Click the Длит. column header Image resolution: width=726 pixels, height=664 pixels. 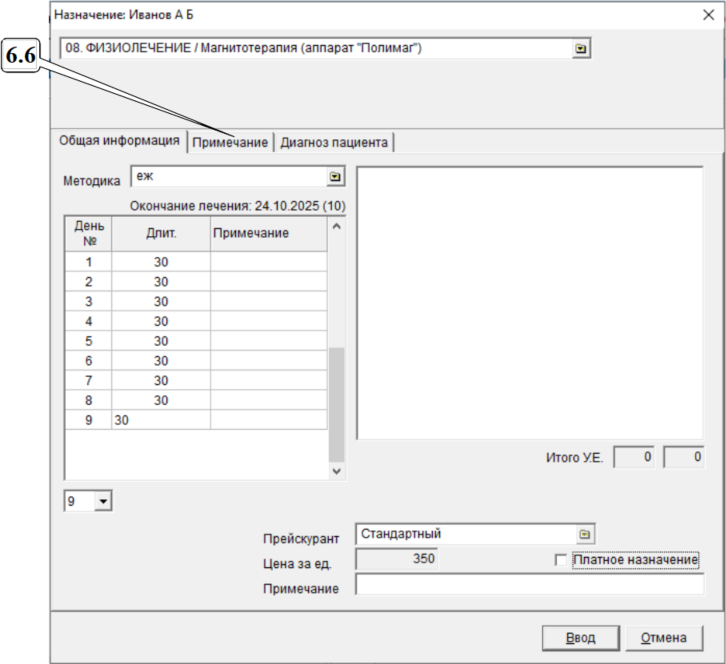pos(160,233)
